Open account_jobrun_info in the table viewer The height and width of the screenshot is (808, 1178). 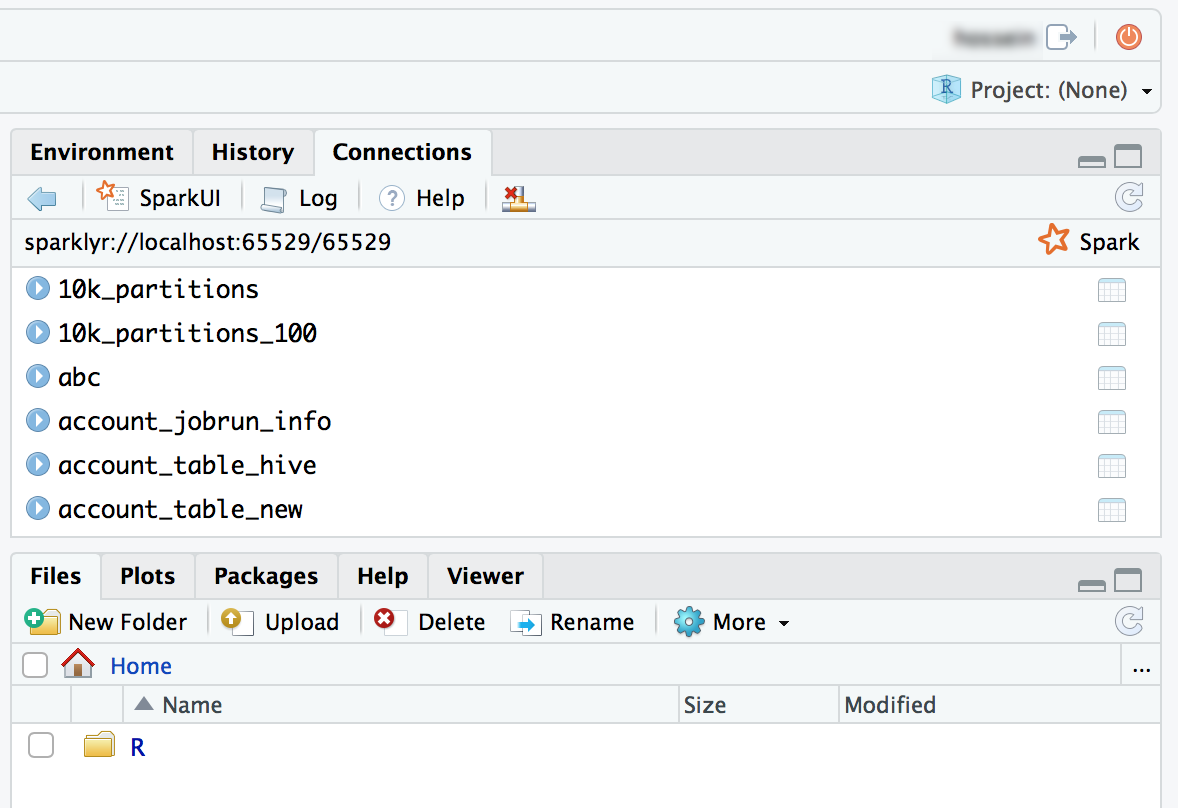coord(1112,421)
